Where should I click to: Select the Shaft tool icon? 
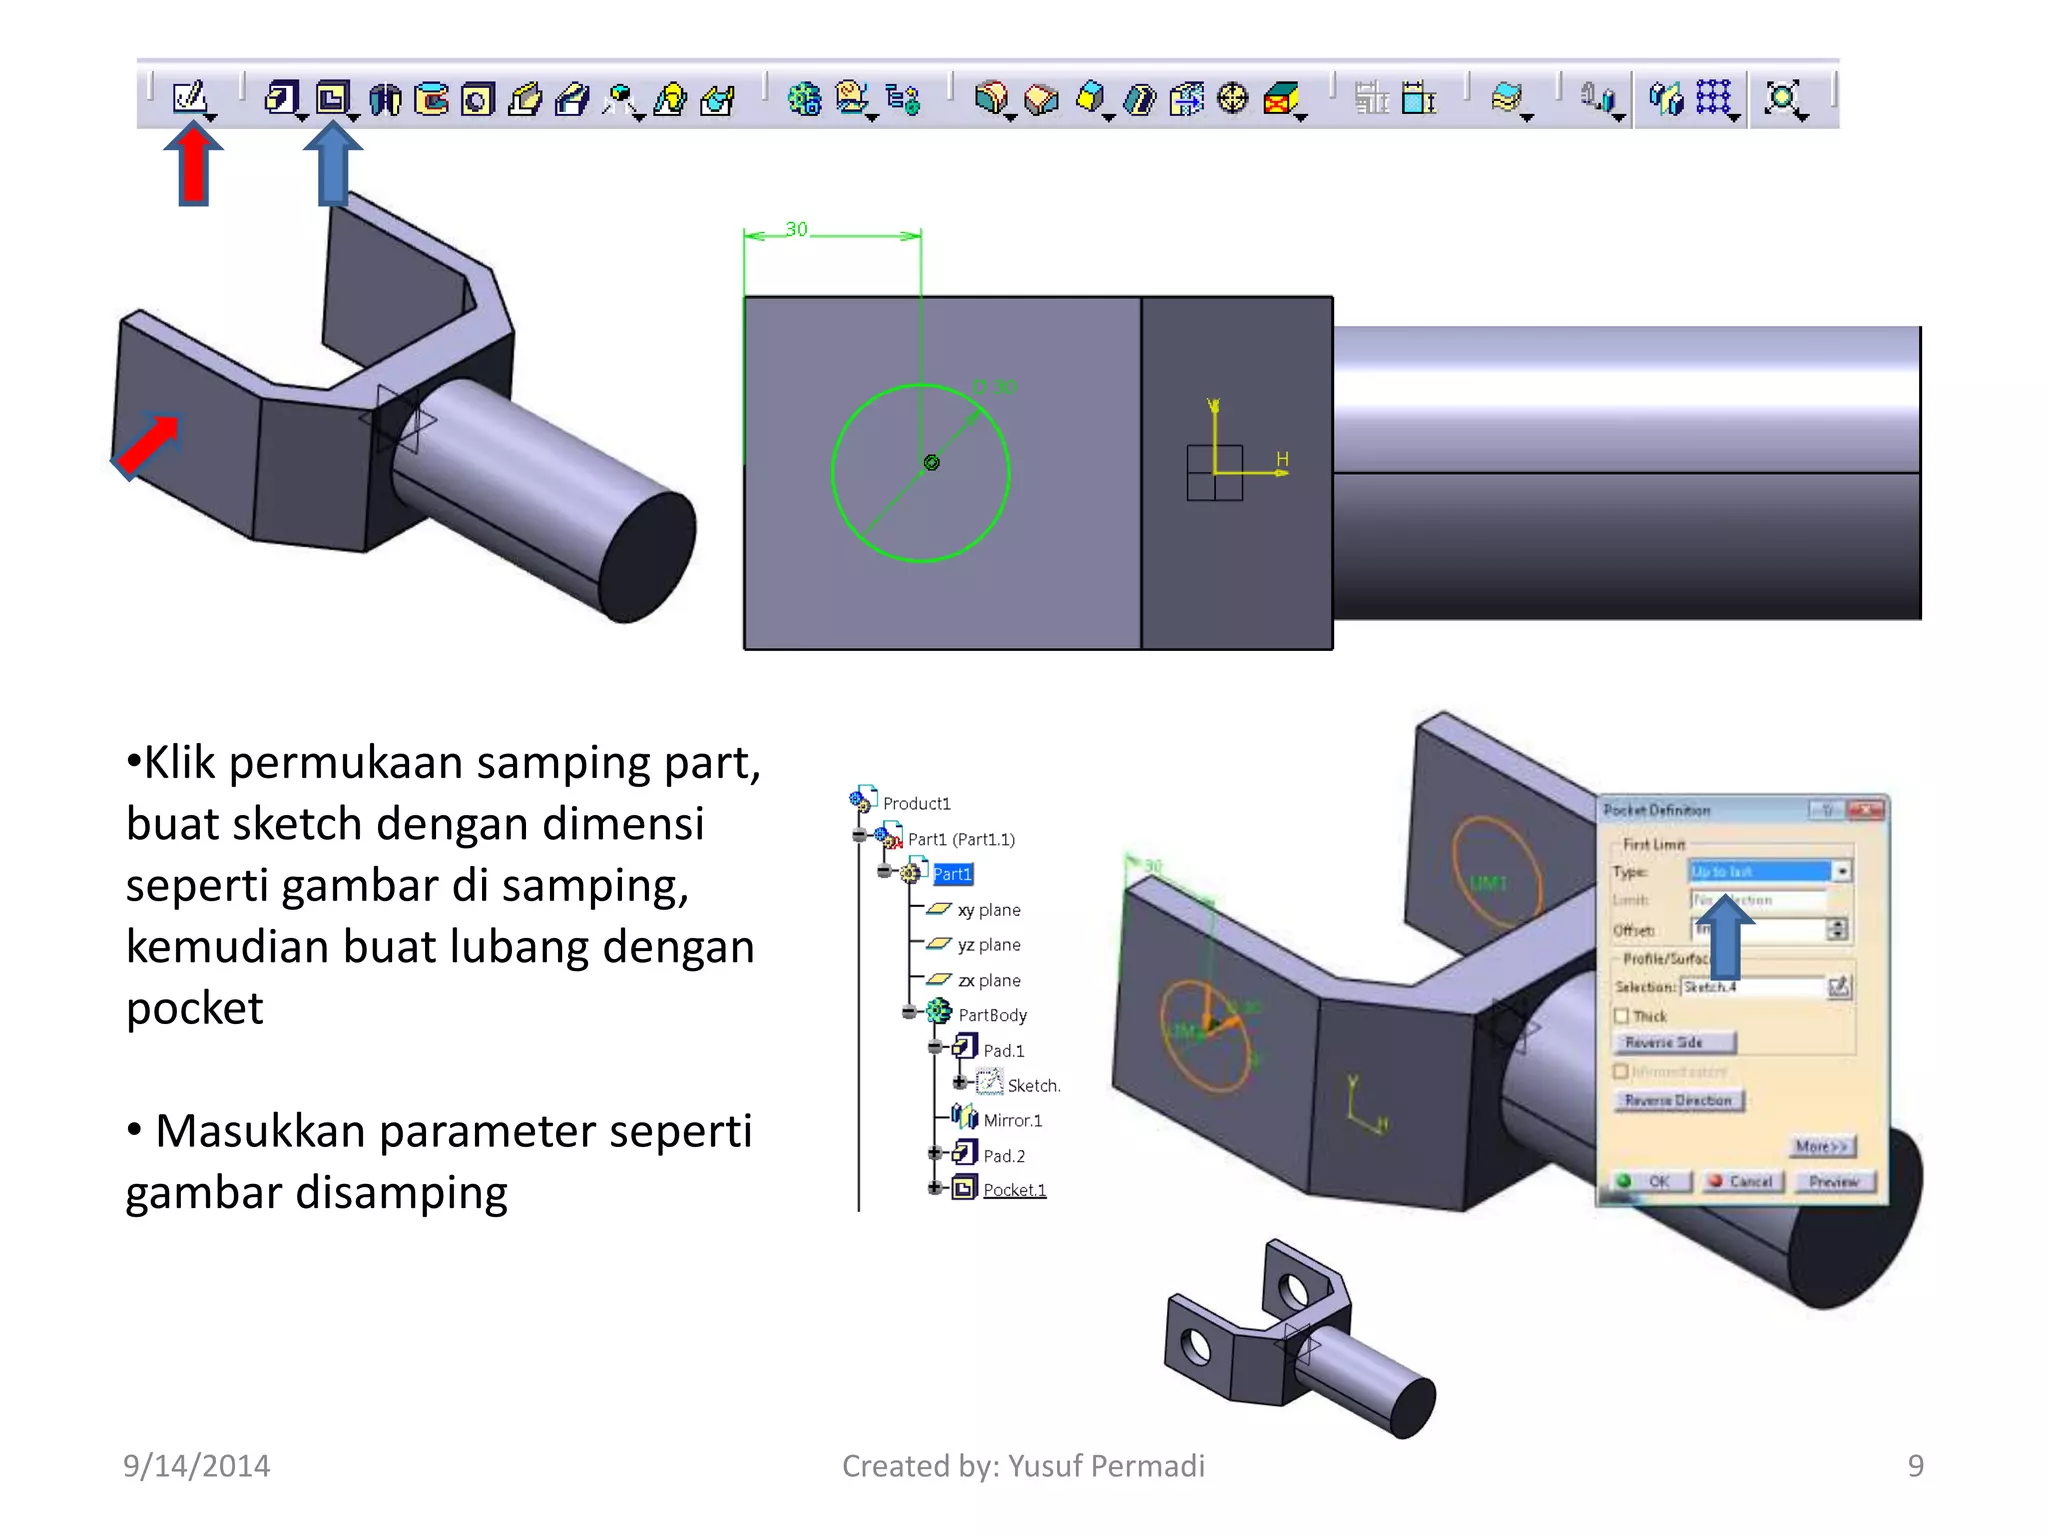pos(385,99)
